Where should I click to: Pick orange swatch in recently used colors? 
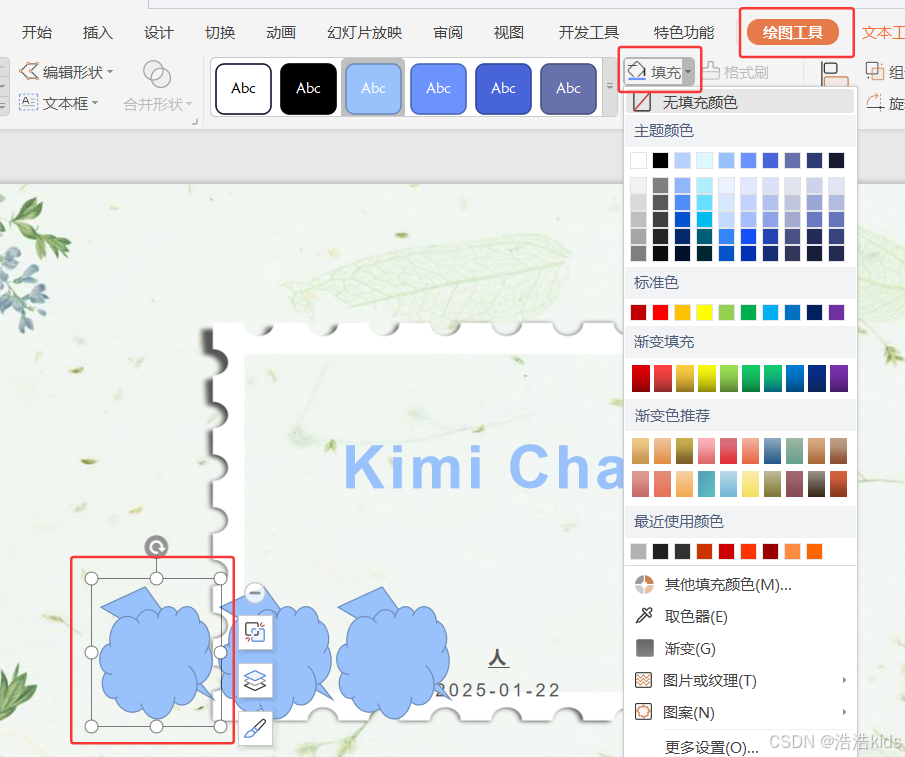click(814, 551)
